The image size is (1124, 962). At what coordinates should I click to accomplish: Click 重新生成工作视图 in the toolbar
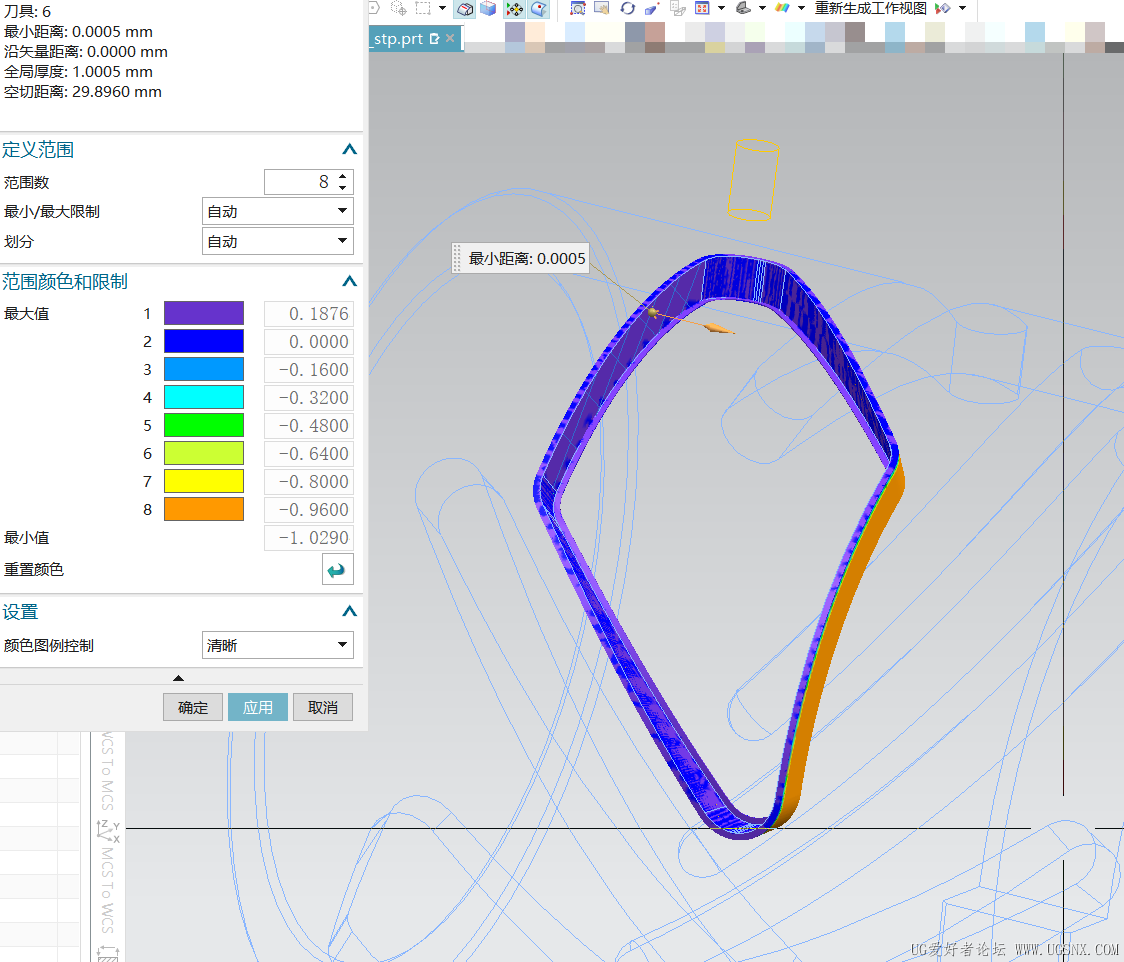pos(871,9)
